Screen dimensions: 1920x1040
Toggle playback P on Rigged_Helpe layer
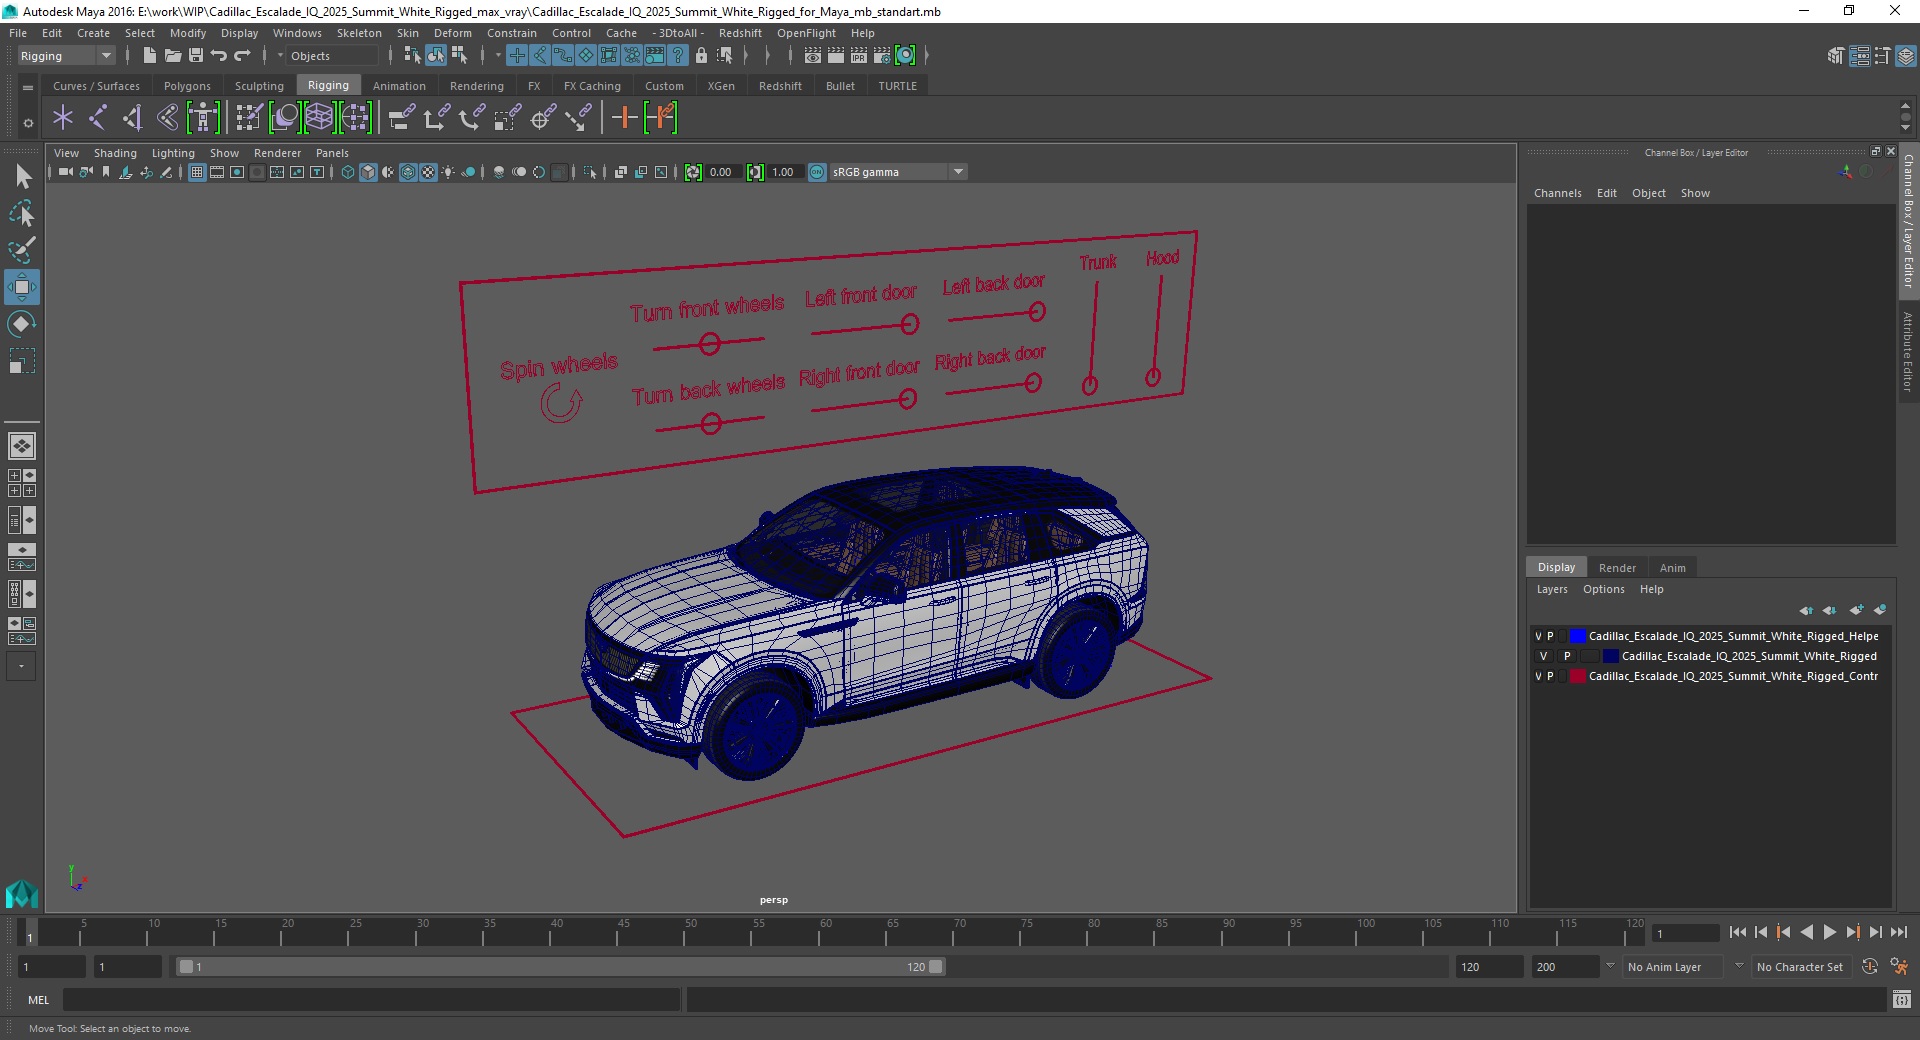pos(1551,636)
